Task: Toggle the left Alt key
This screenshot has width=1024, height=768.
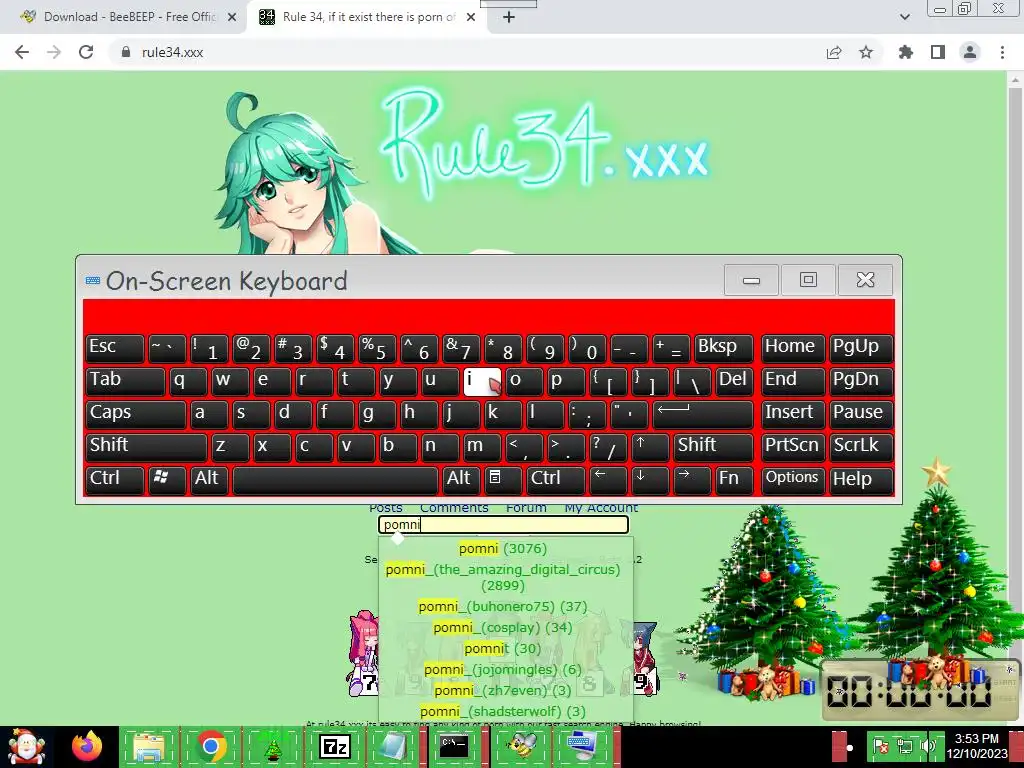Action: pos(210,479)
